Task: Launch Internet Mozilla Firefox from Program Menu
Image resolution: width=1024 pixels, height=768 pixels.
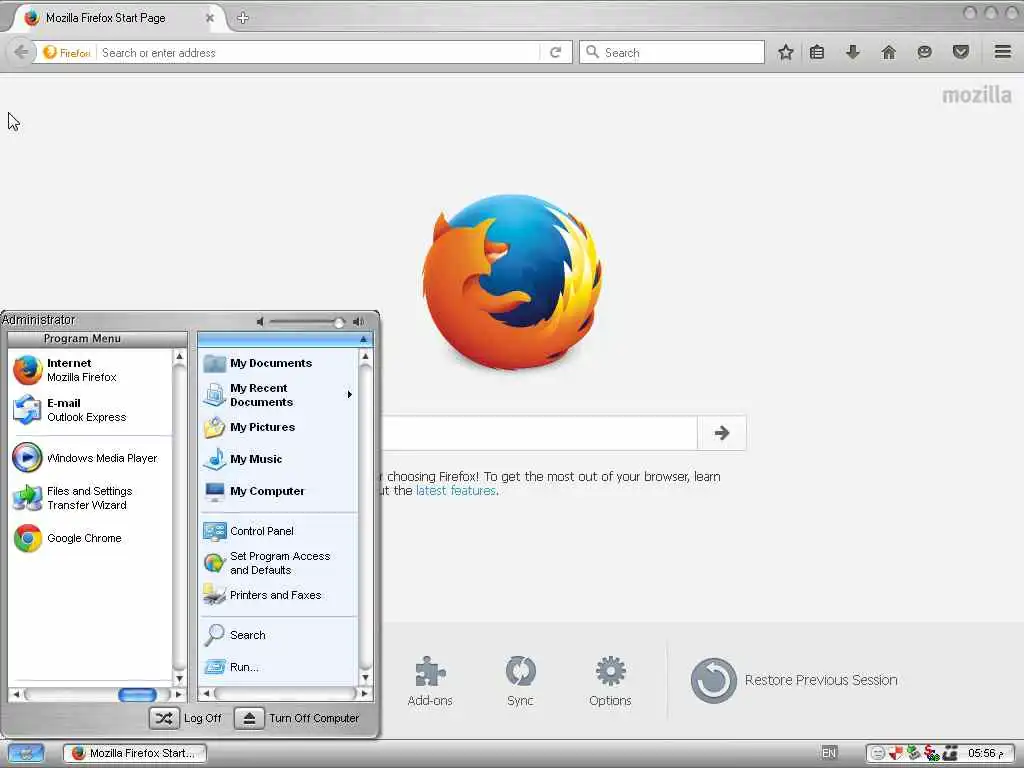Action: click(x=90, y=370)
